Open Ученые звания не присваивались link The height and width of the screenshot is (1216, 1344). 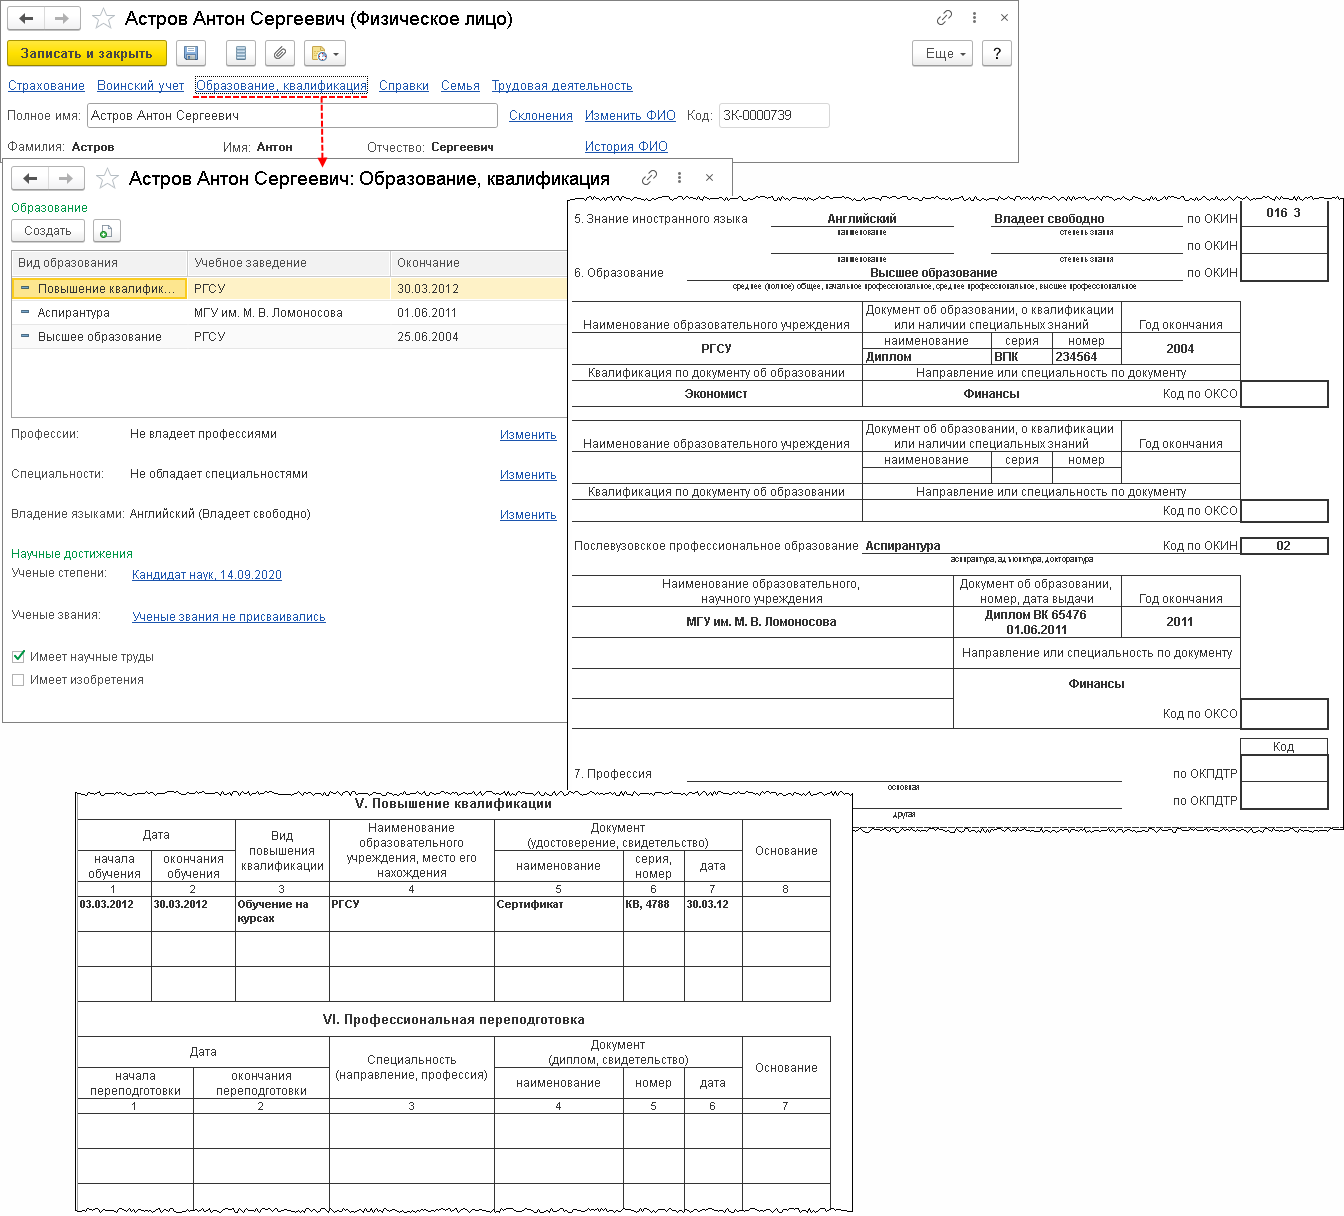pyautogui.click(x=229, y=617)
